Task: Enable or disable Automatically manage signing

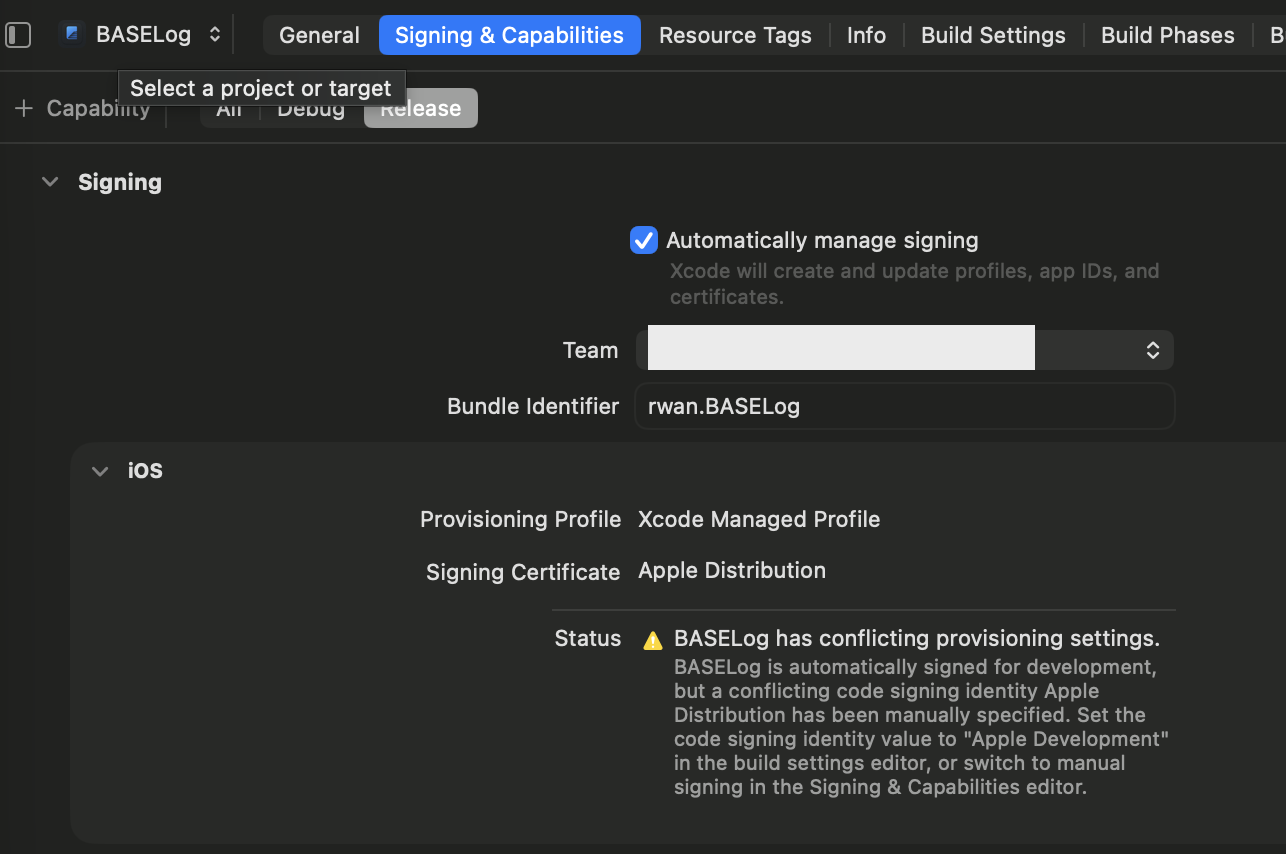Action: point(643,240)
